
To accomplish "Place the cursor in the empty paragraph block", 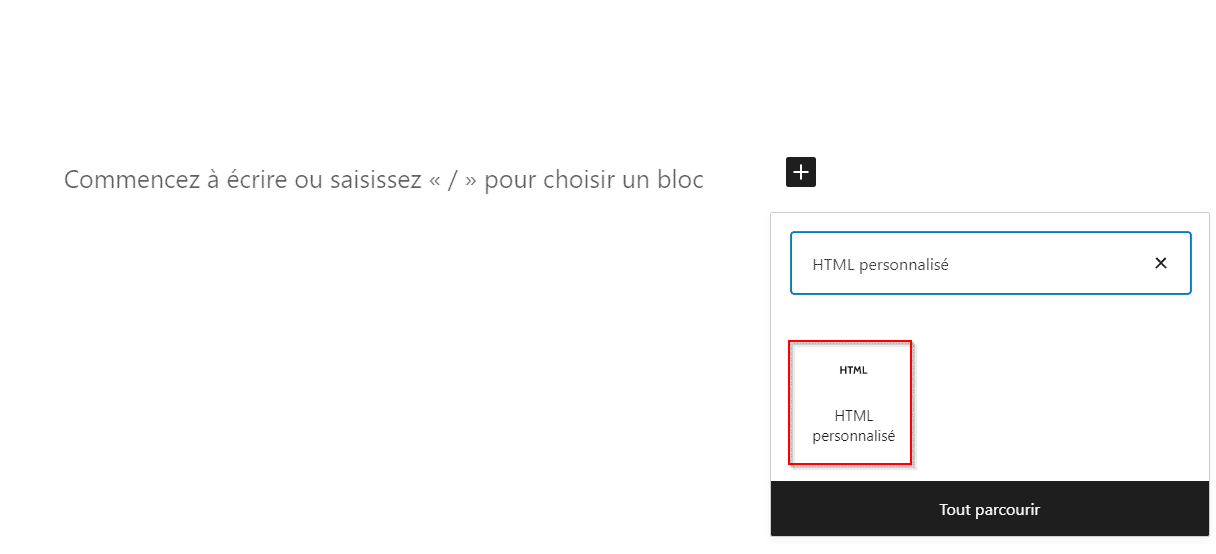I will [384, 180].
